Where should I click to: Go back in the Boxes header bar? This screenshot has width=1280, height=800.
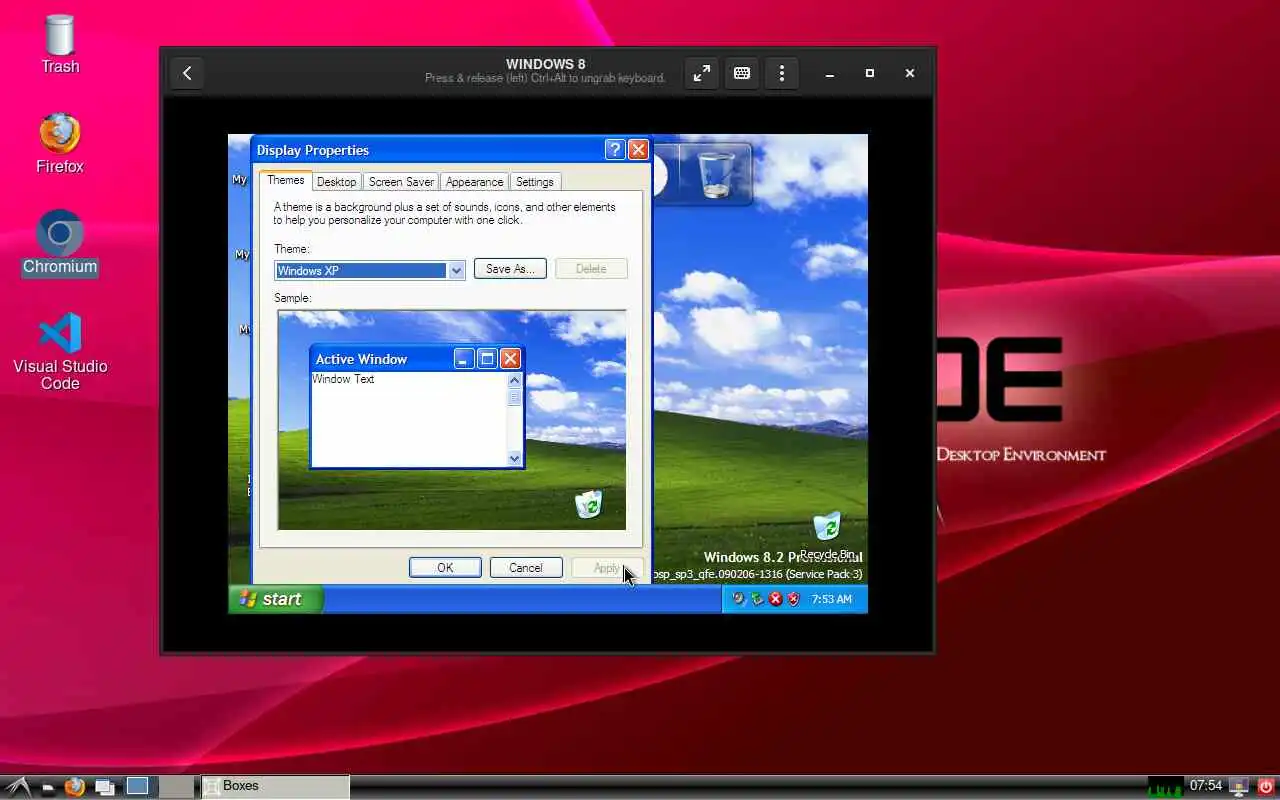click(187, 73)
